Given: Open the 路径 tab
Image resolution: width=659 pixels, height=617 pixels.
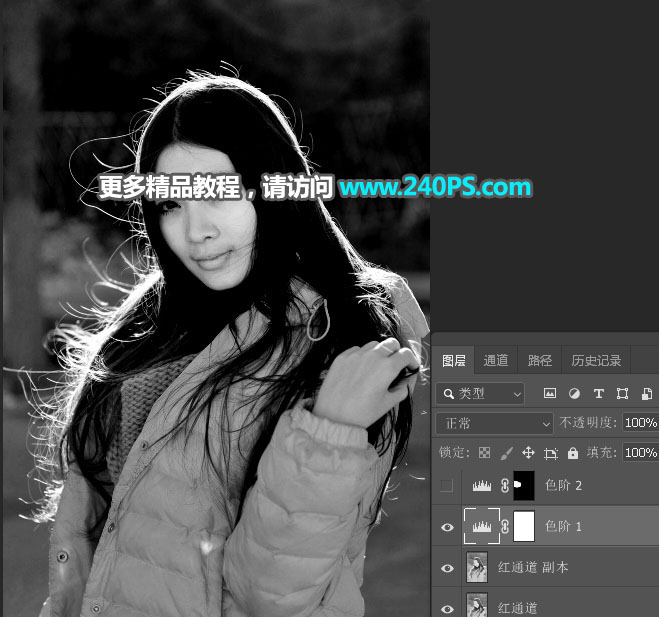Looking at the screenshot, I should coord(540,360).
